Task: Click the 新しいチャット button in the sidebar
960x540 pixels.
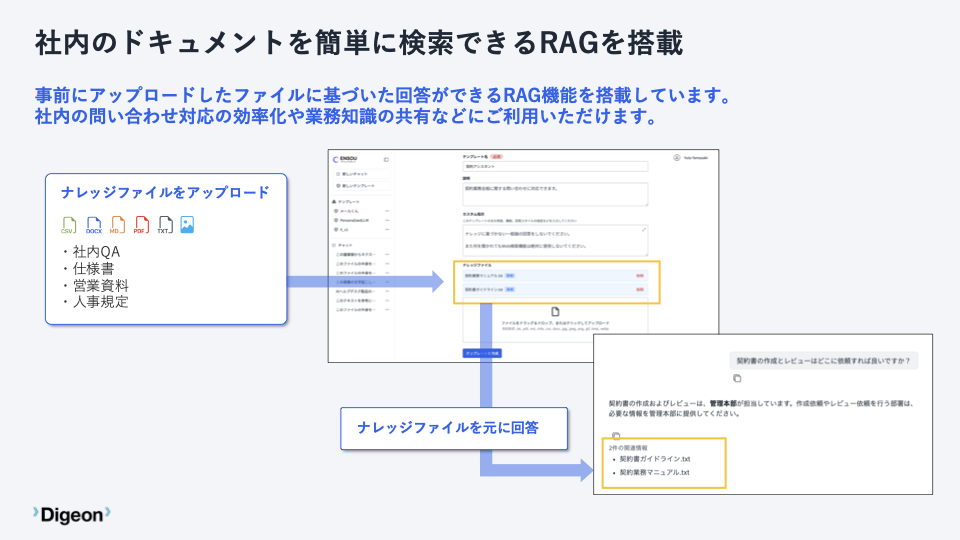Action: (361, 174)
